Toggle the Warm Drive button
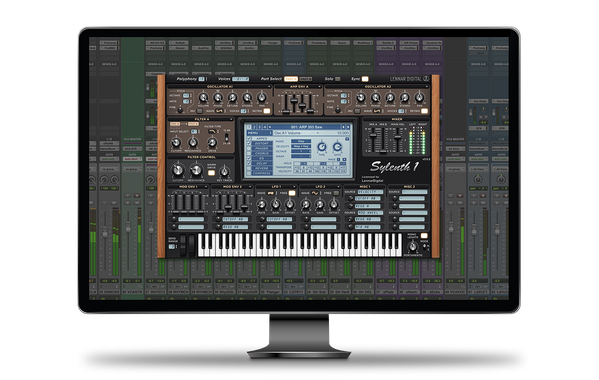 pos(211,173)
